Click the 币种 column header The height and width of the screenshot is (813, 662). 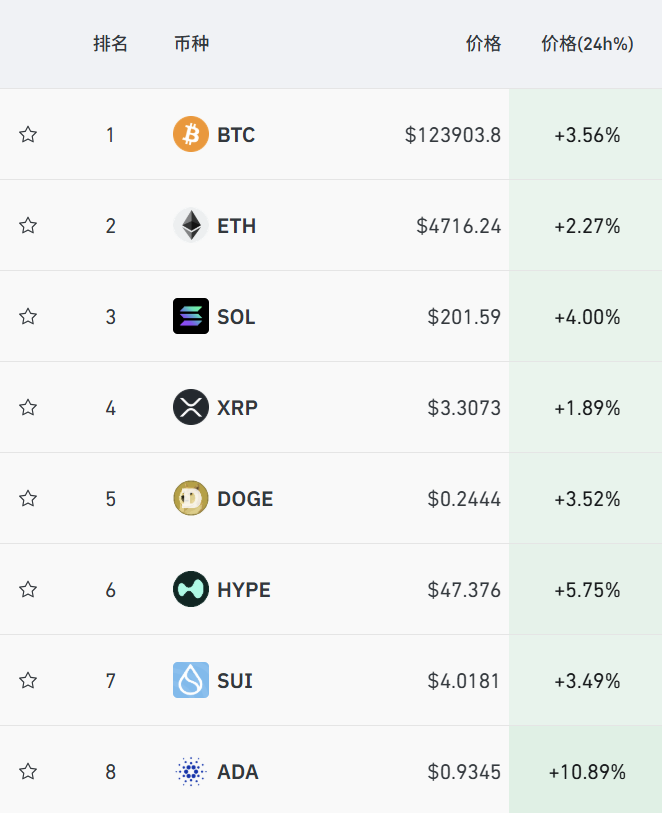191,44
